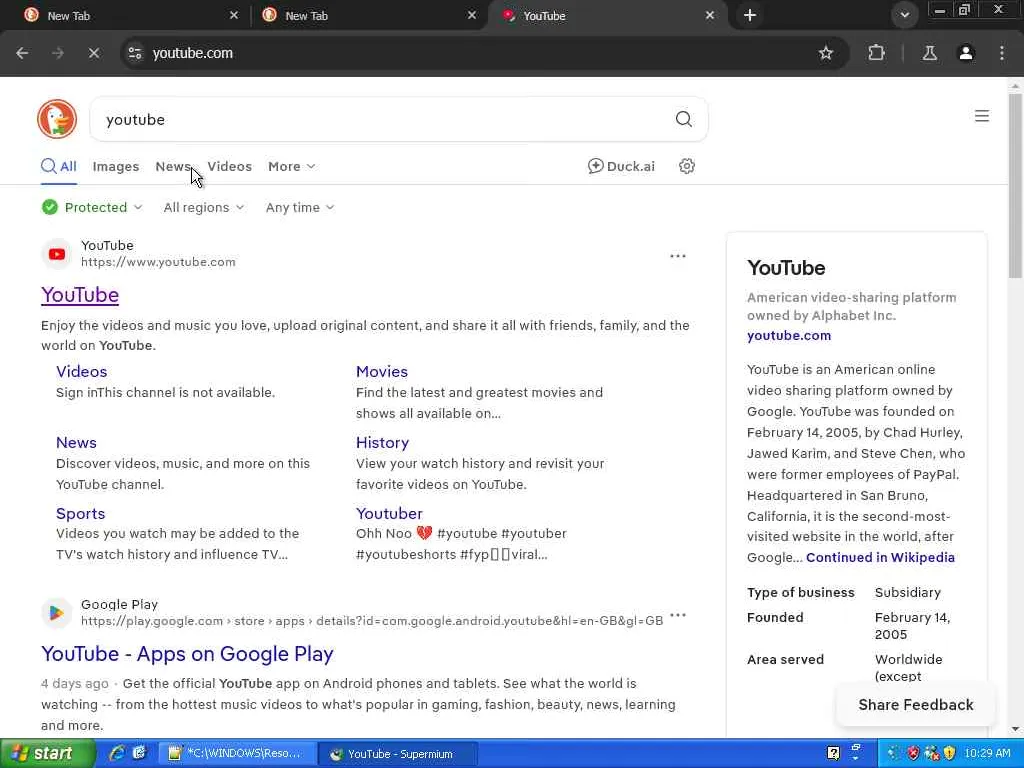The image size is (1024, 768).
Task: Open the tab search dropdown arrow
Action: 904,15
